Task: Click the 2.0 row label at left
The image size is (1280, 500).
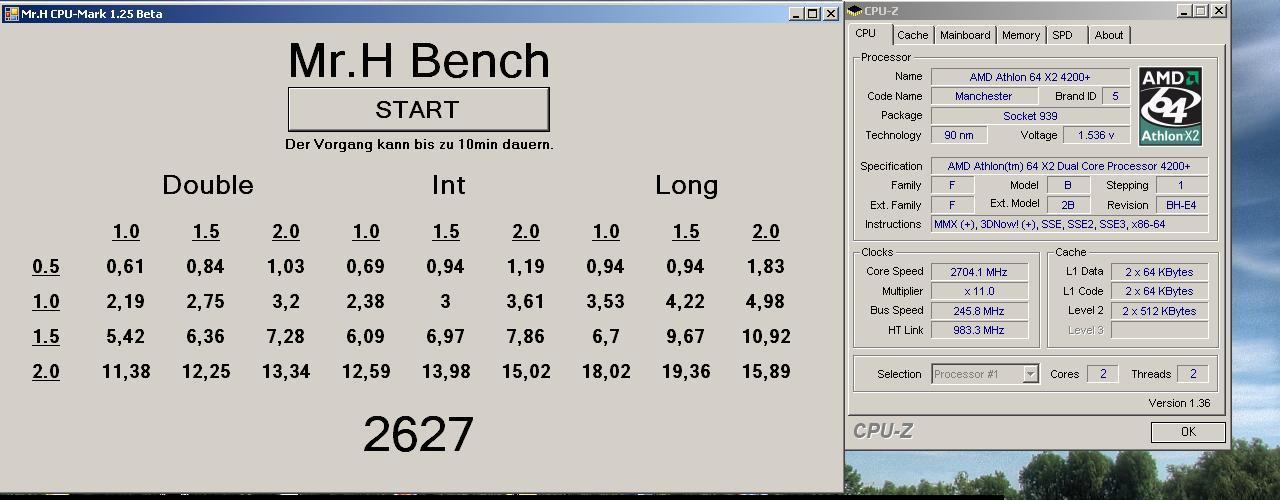Action: coord(46,372)
